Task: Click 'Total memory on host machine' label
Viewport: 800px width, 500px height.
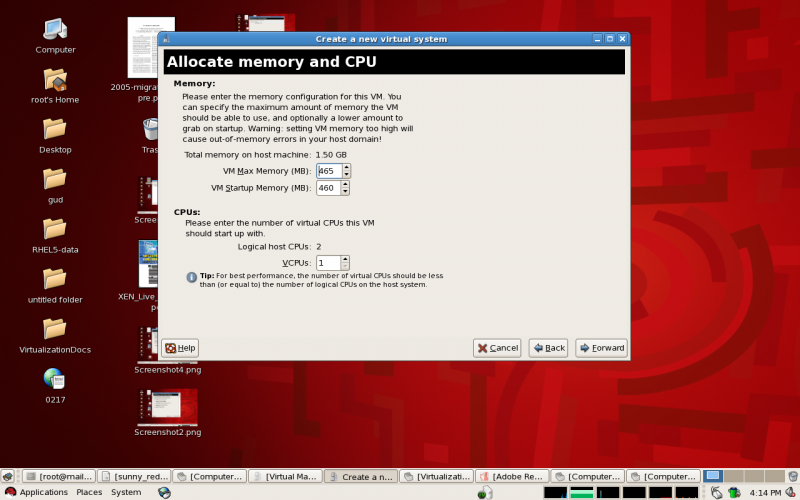Action: pyautogui.click(x=247, y=155)
